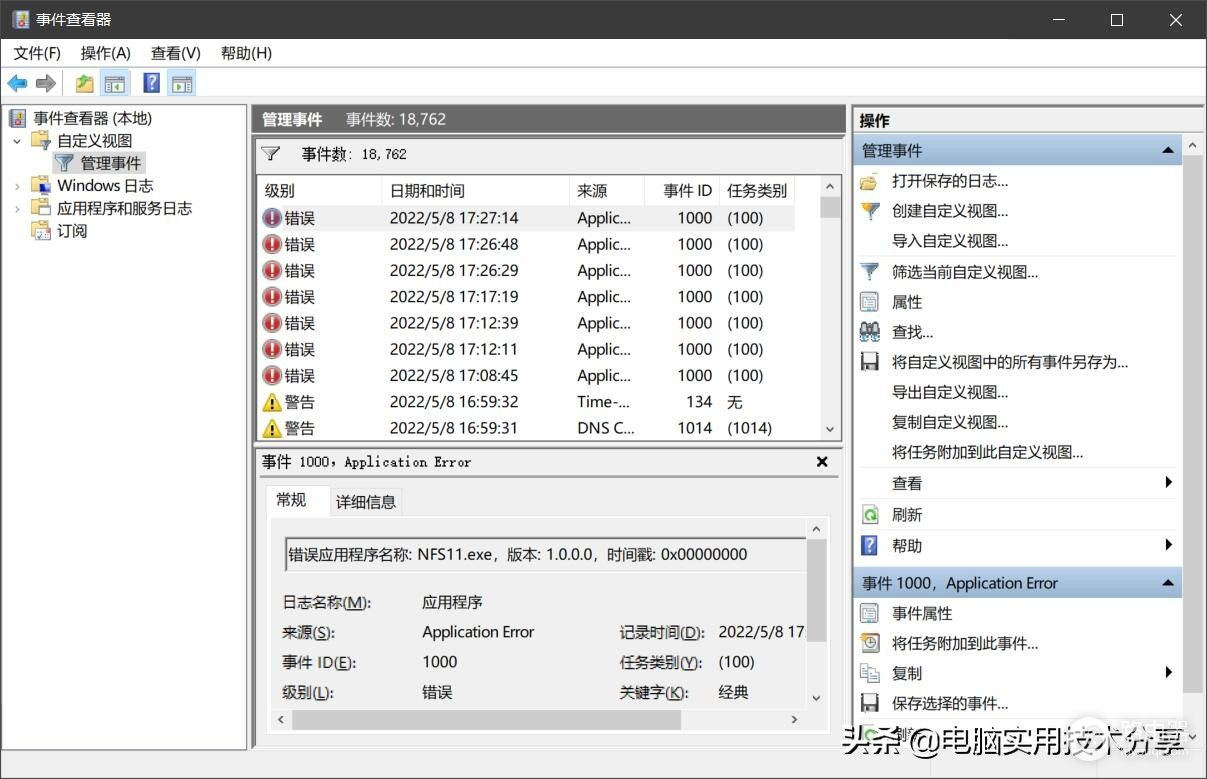This screenshot has height=779, width=1207.
Task: Click the 打开保存的日志 folder icon
Action: pos(870,182)
